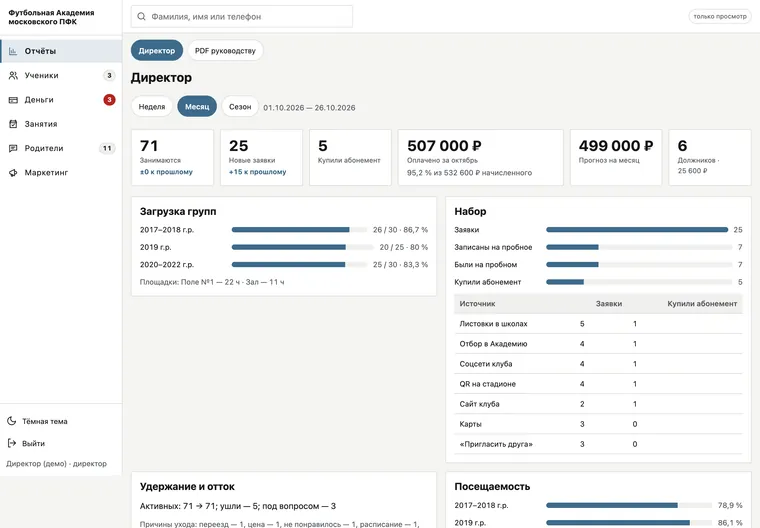Viewport: 760px width, 528px height.
Task: Click the только просмотр badge
Action: (x=720, y=16)
